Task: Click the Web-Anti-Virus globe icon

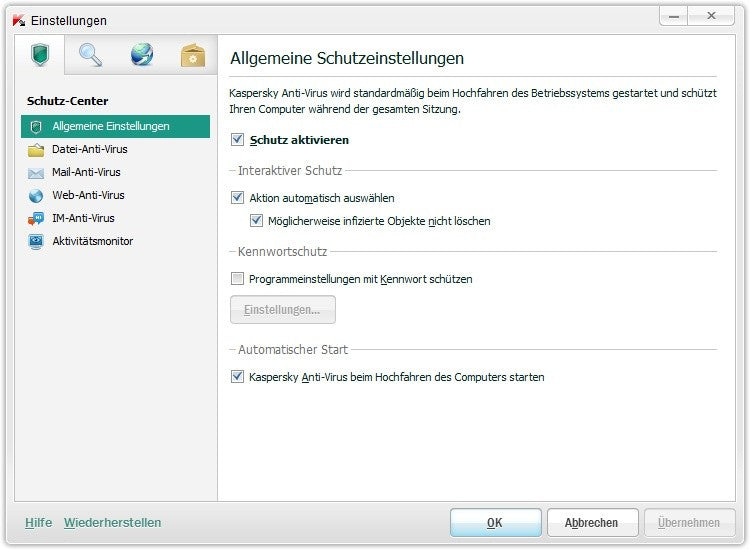Action: (36, 196)
